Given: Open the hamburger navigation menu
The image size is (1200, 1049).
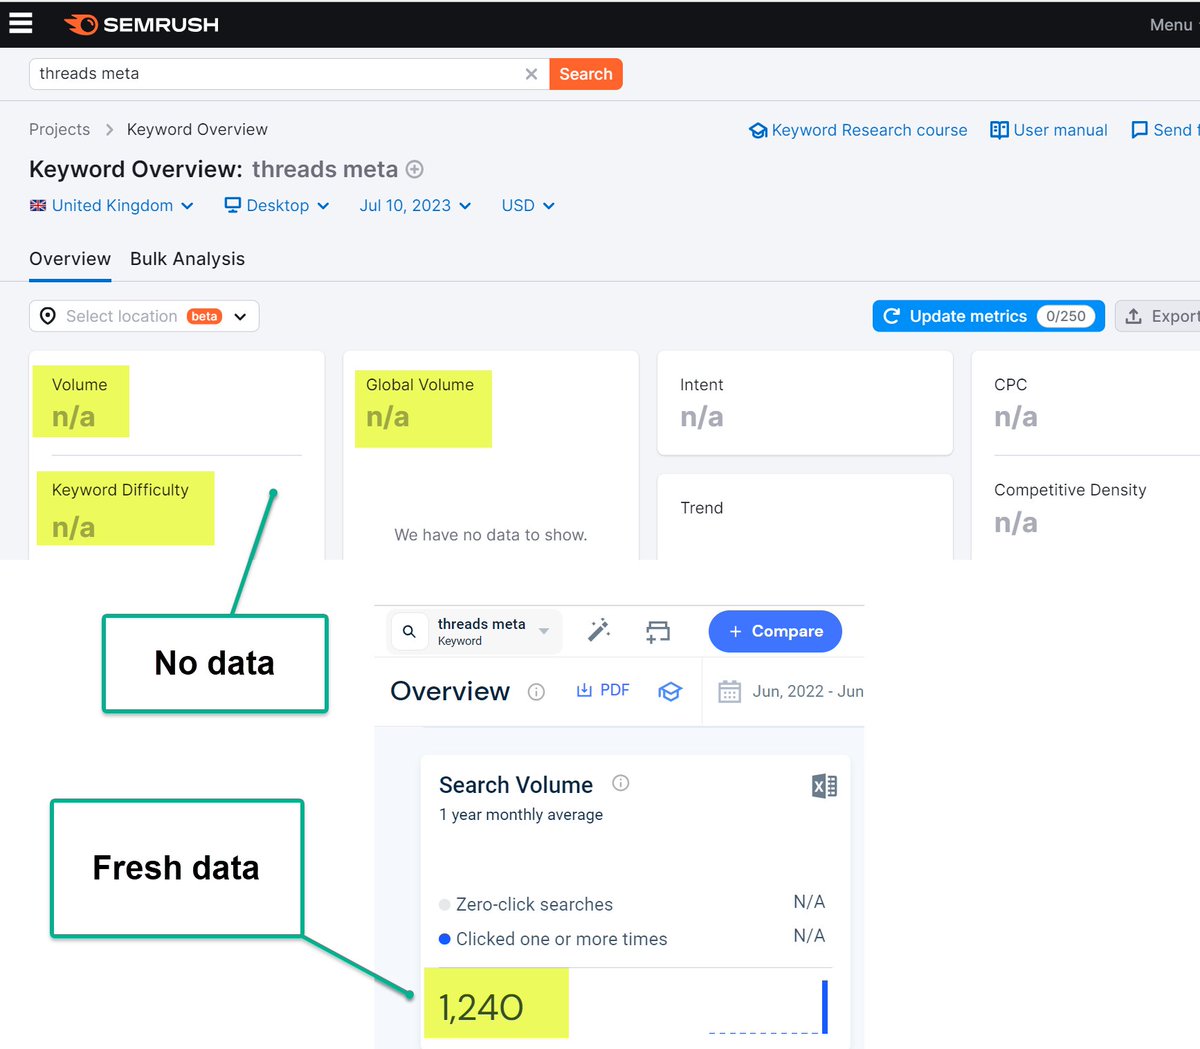Looking at the screenshot, I should click(21, 24).
